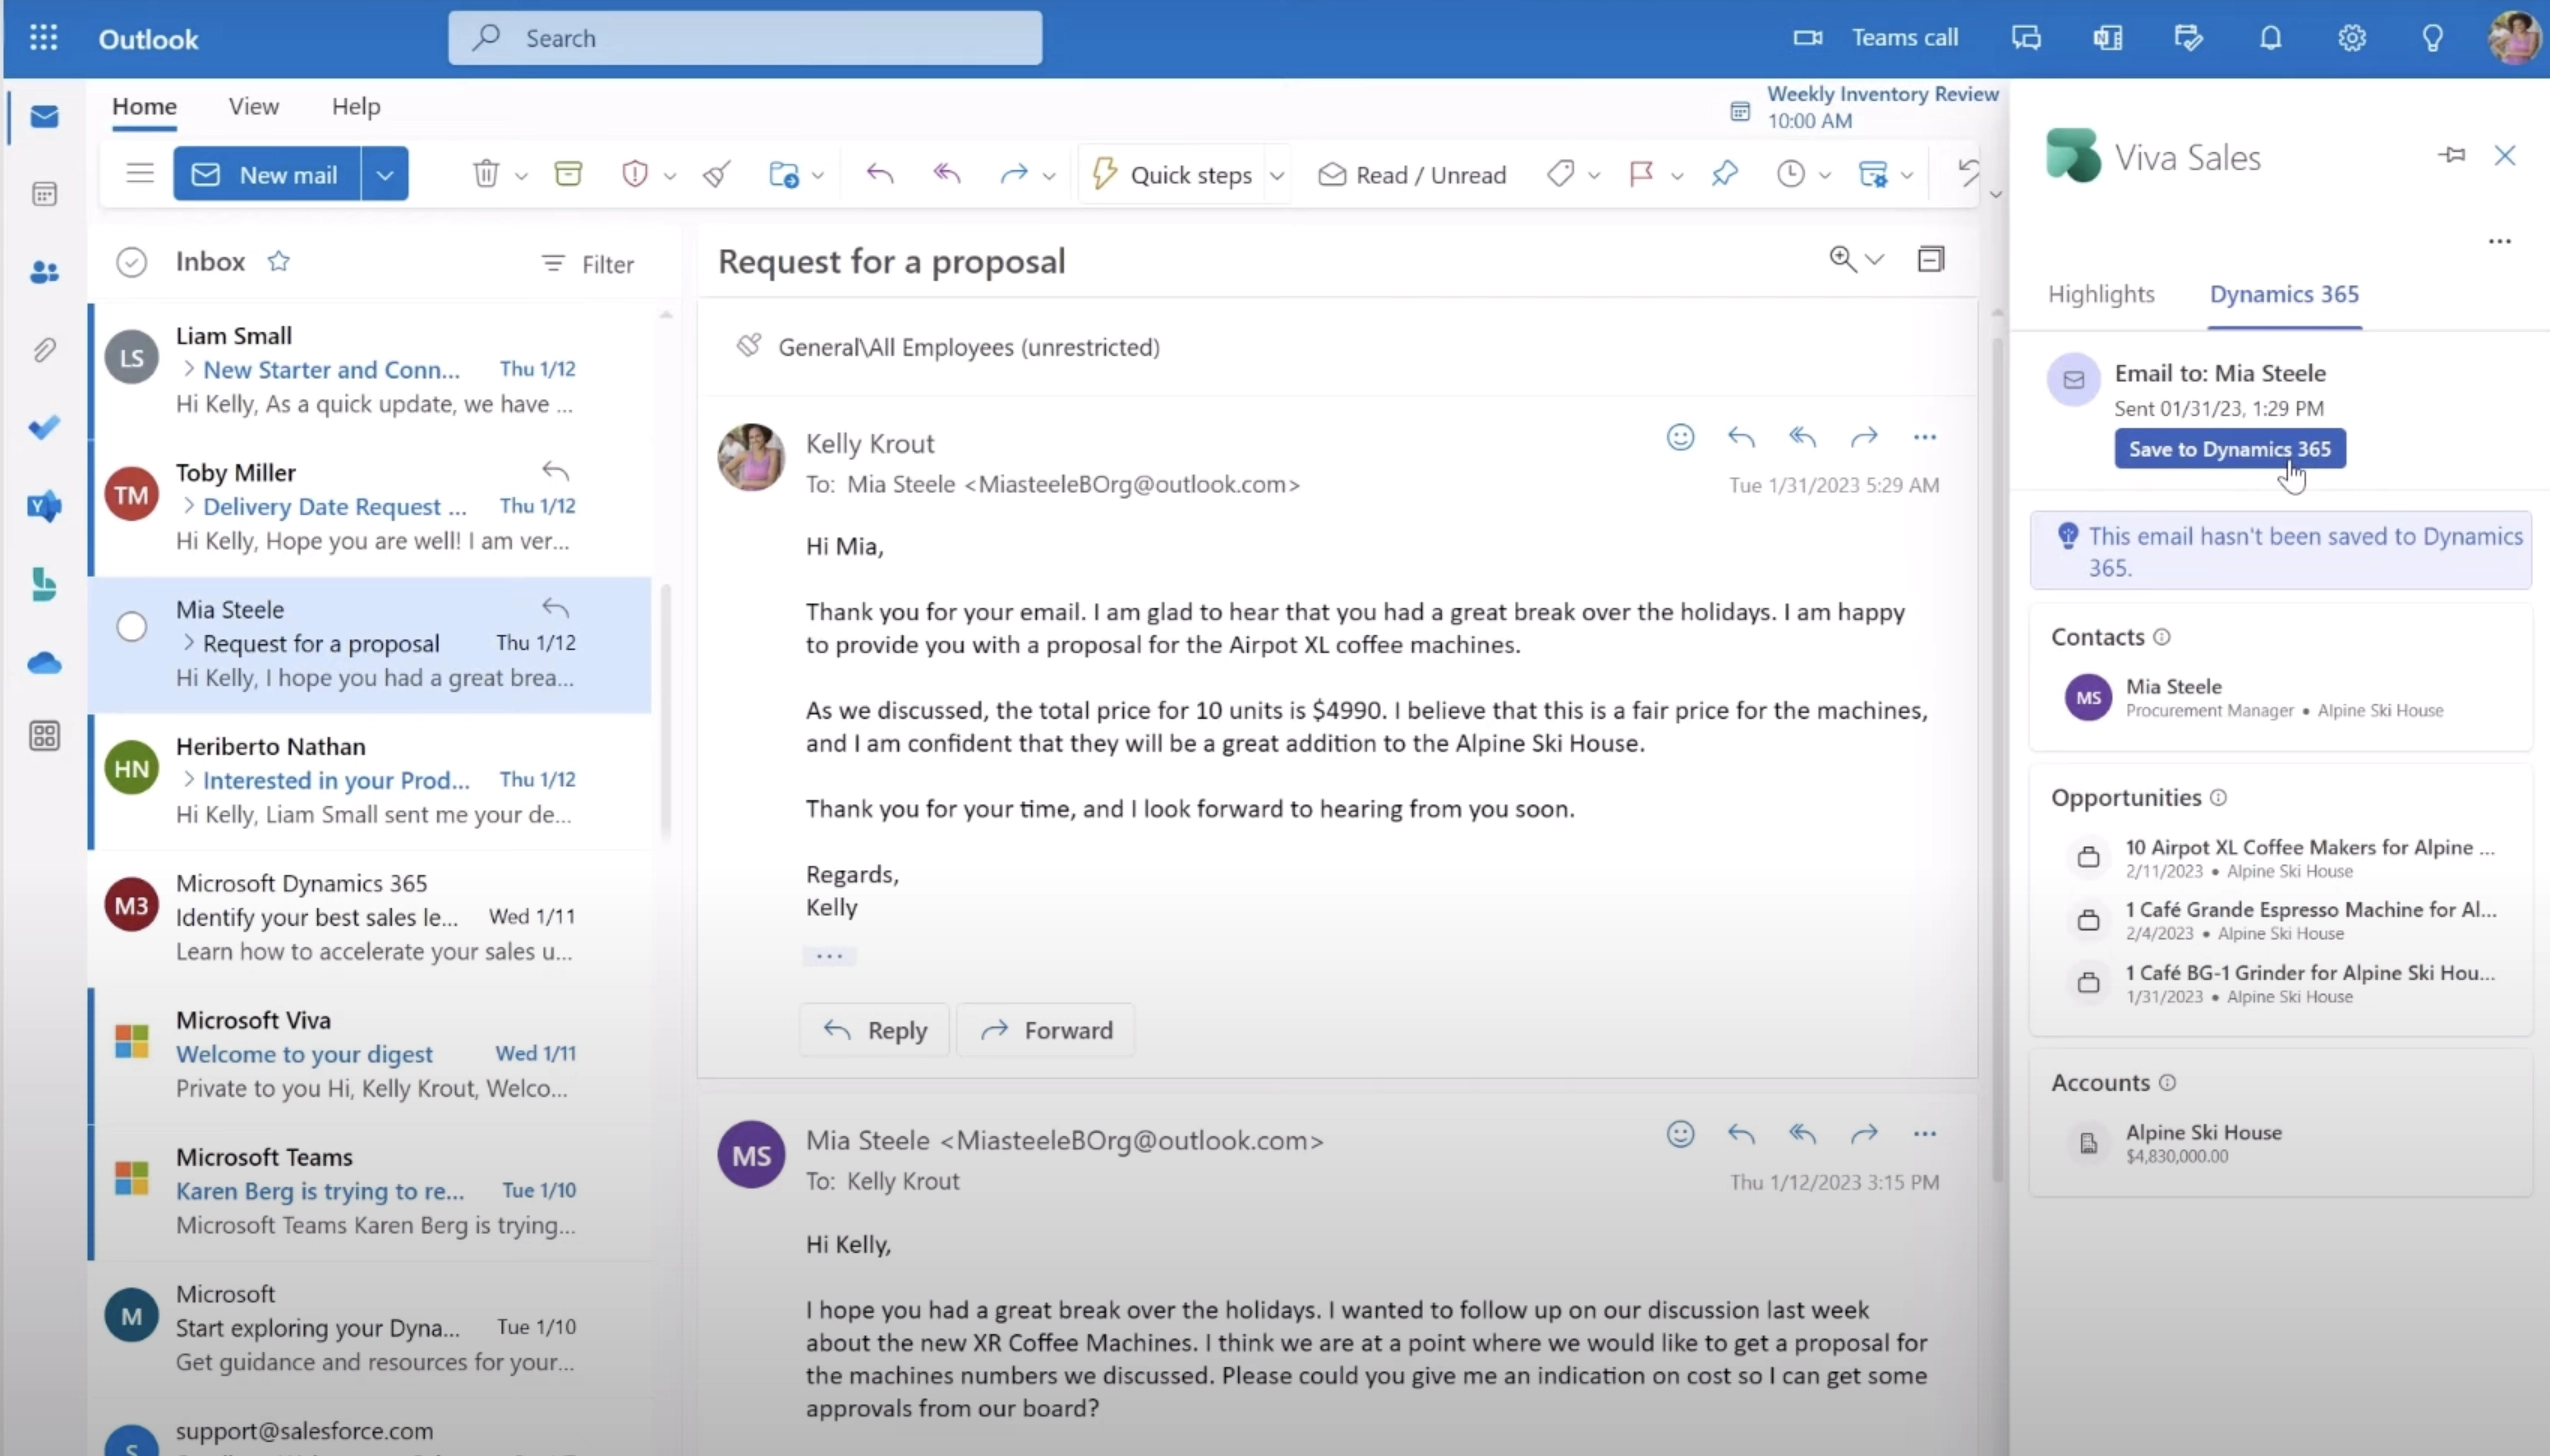The height and width of the screenshot is (1456, 2550).
Task: Select the Mia Steele message checkbox
Action: [132, 627]
